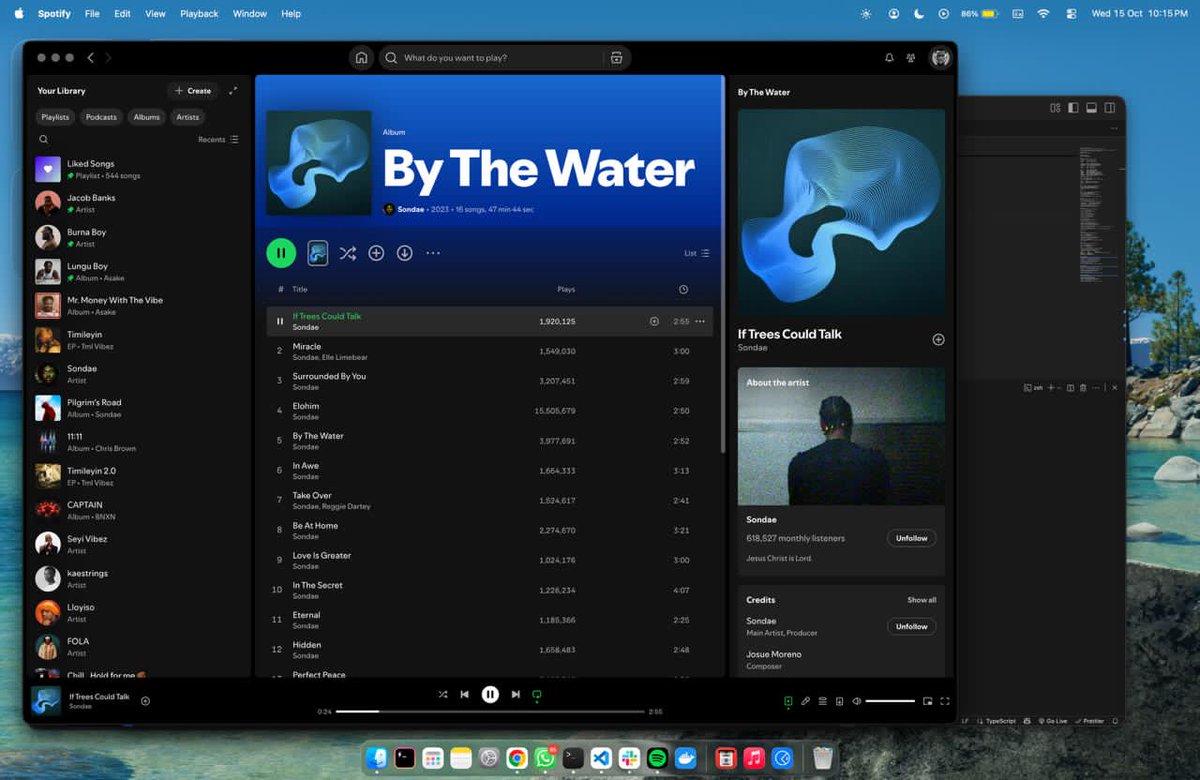This screenshot has height=780, width=1200.
Task: Open the List view dropdown
Action: [697, 253]
